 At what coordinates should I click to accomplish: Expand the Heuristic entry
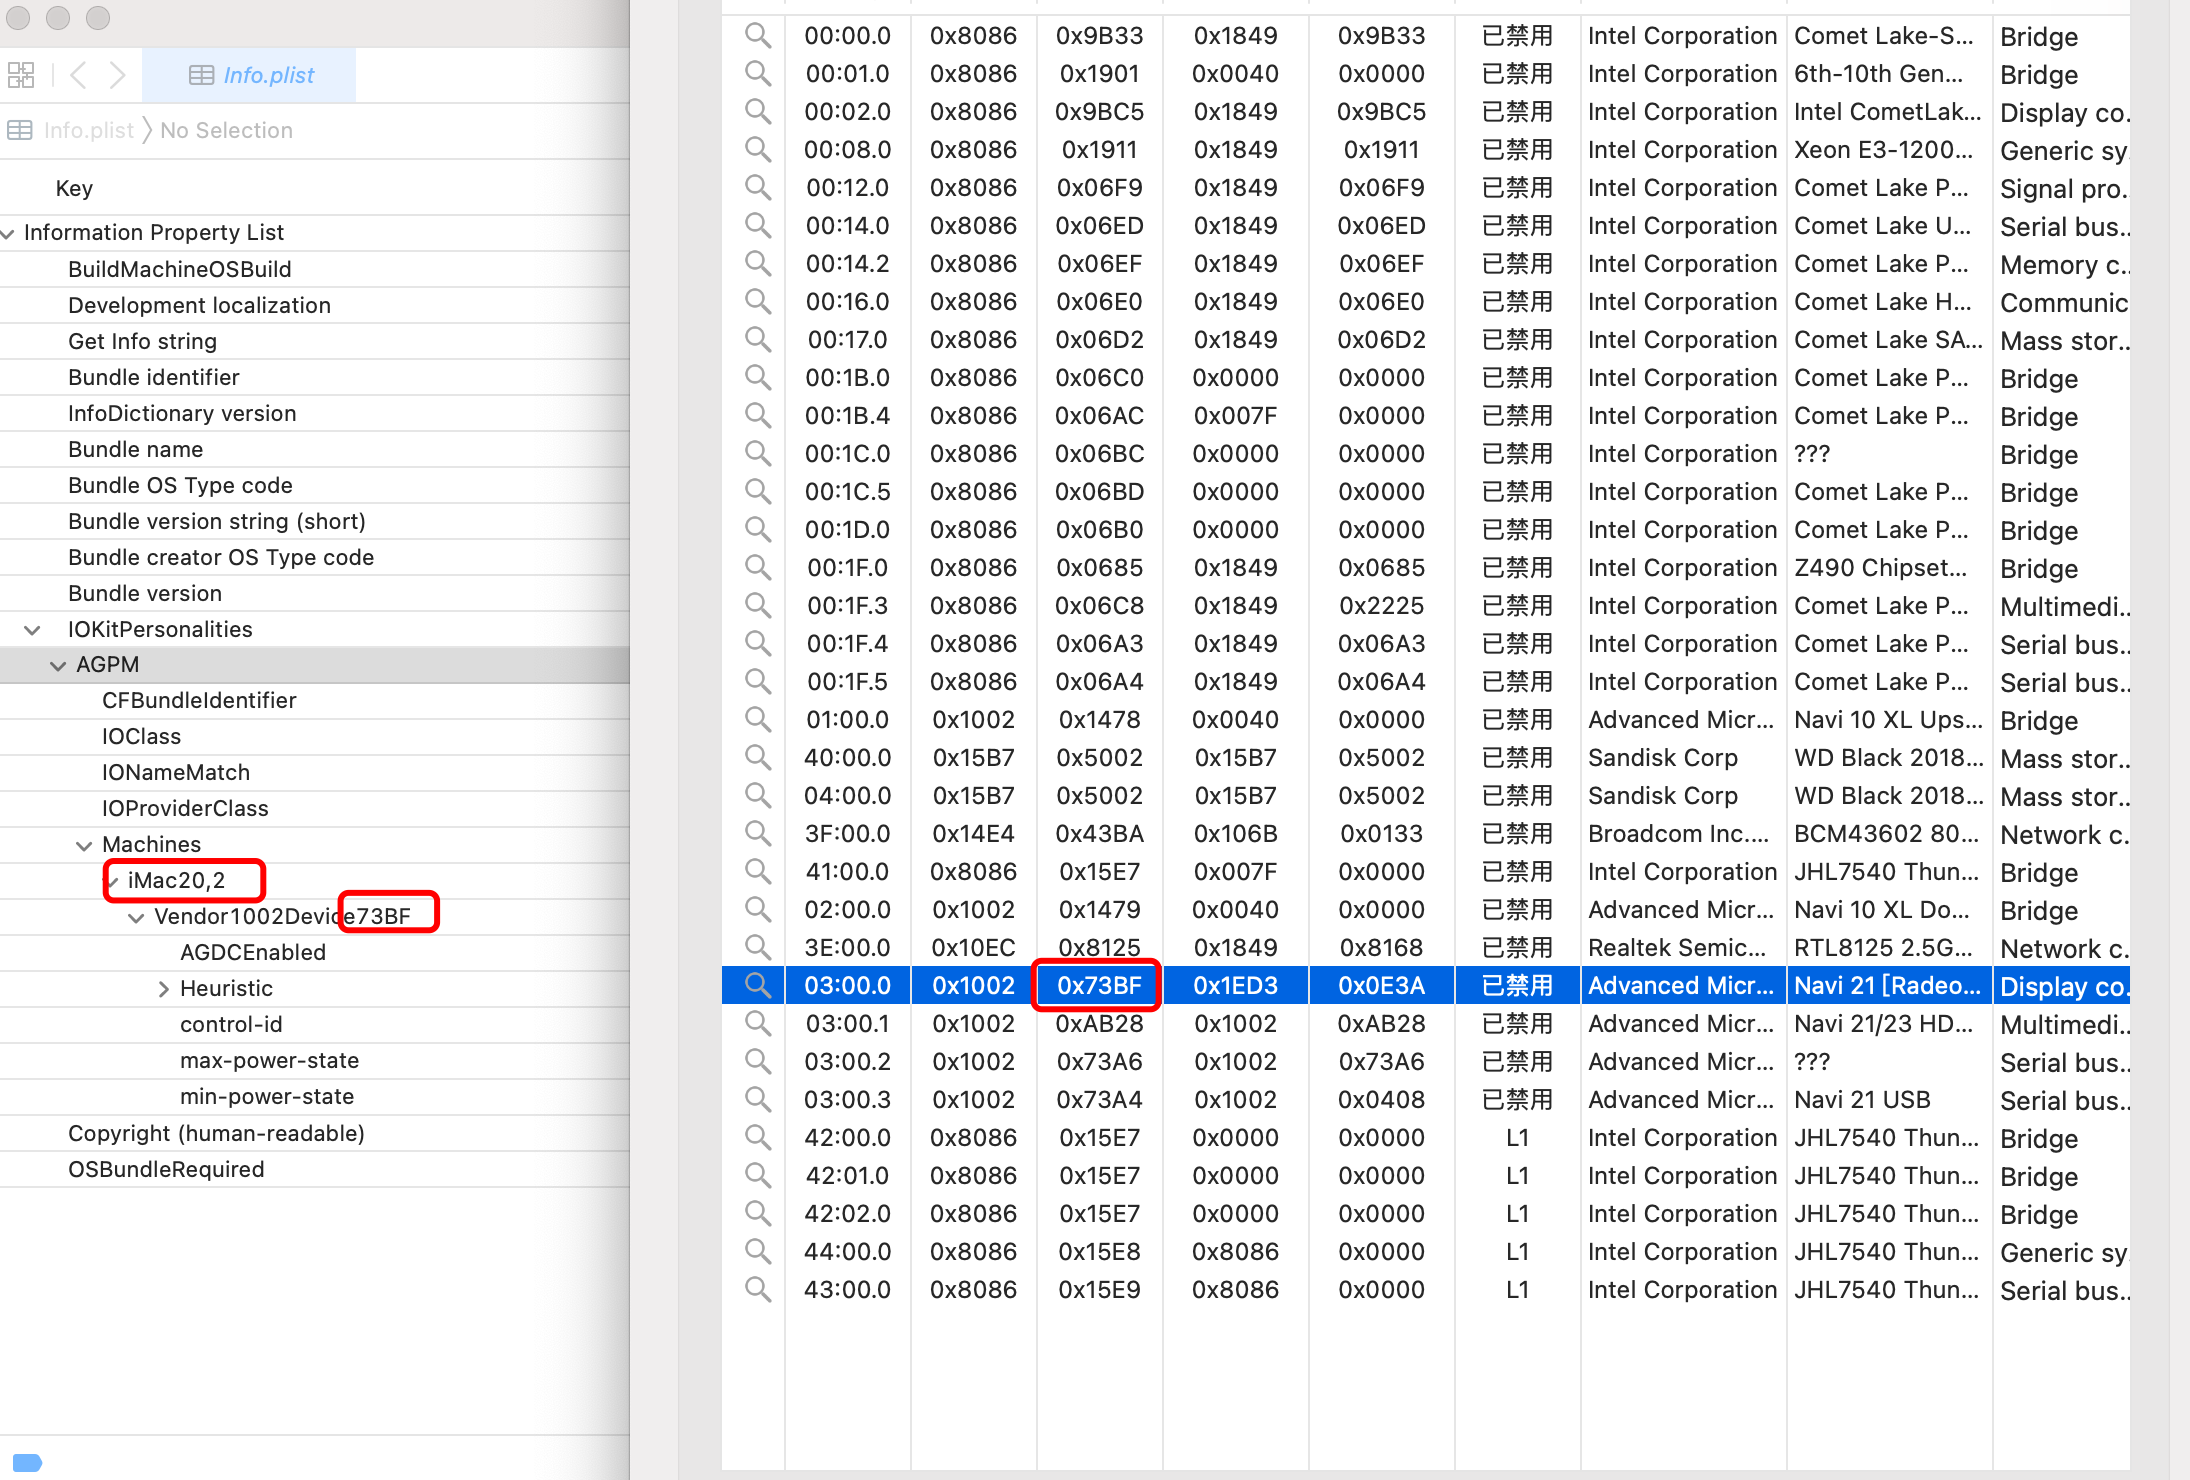[x=163, y=989]
